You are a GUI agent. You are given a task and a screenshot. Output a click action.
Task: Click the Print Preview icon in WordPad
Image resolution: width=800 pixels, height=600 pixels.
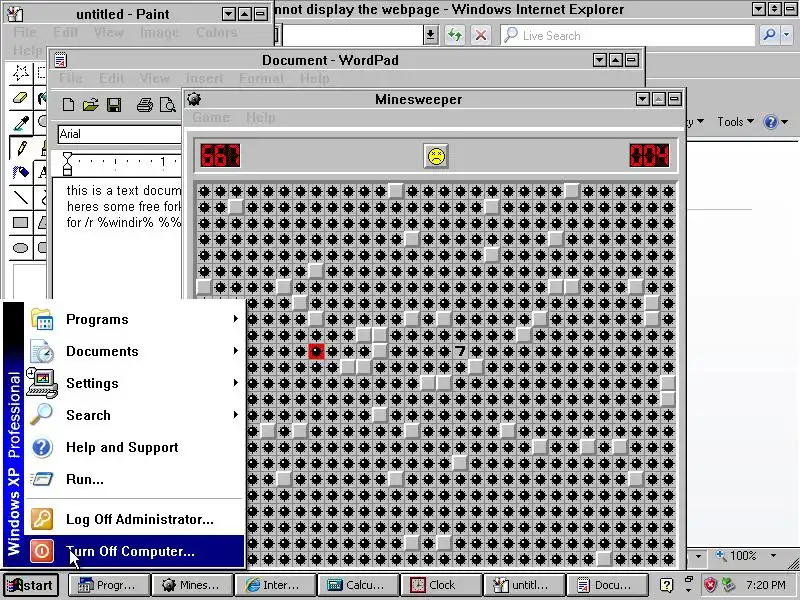[167, 105]
